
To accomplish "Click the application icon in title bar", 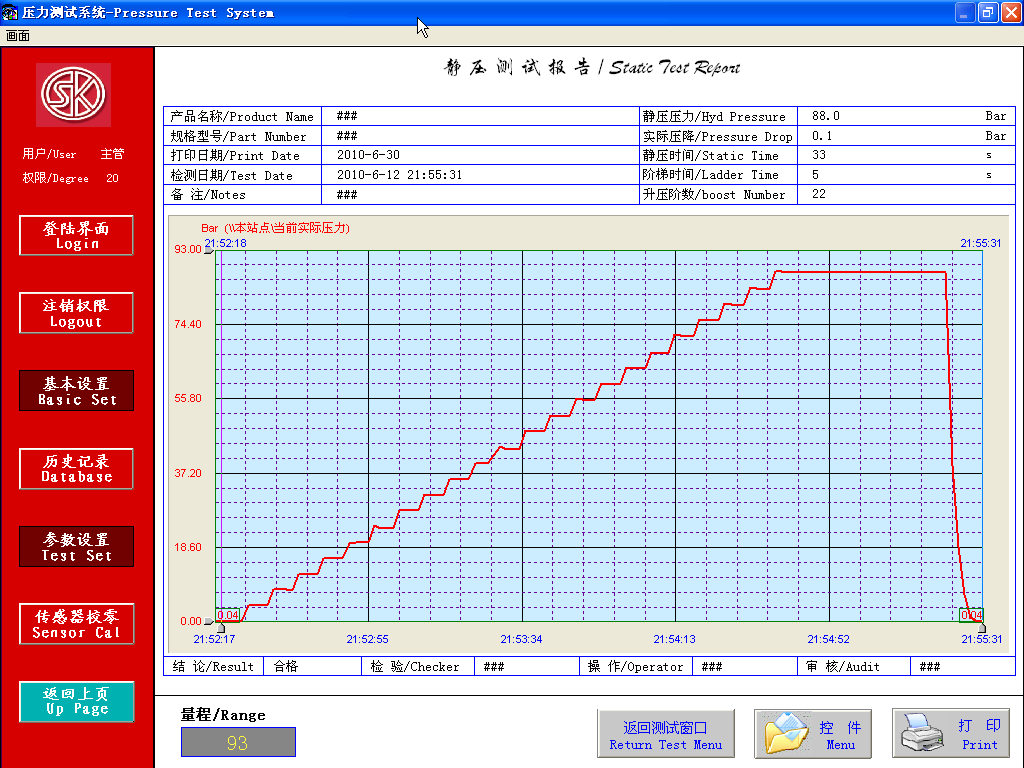I will 11,13.
